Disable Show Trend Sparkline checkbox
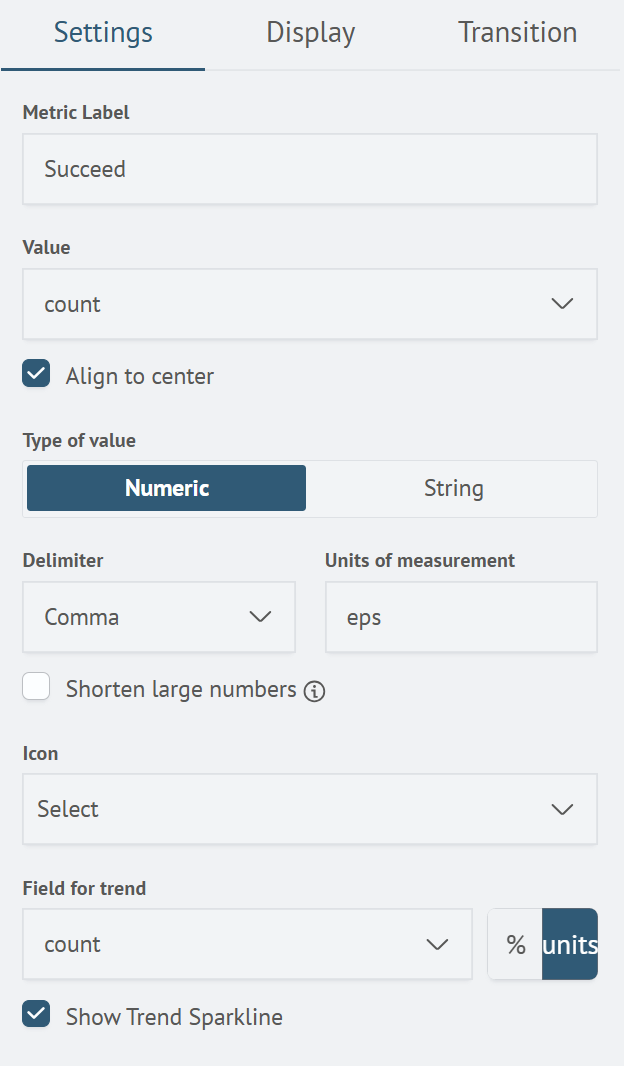 click(x=37, y=1016)
